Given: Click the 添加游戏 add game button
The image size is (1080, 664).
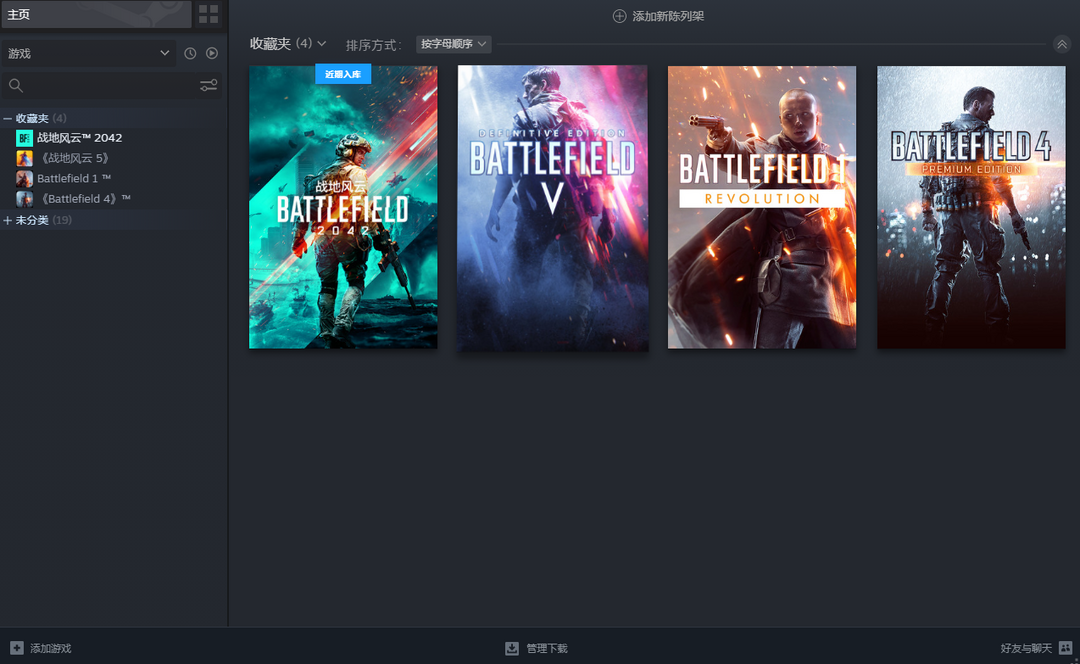Looking at the screenshot, I should 41,648.
